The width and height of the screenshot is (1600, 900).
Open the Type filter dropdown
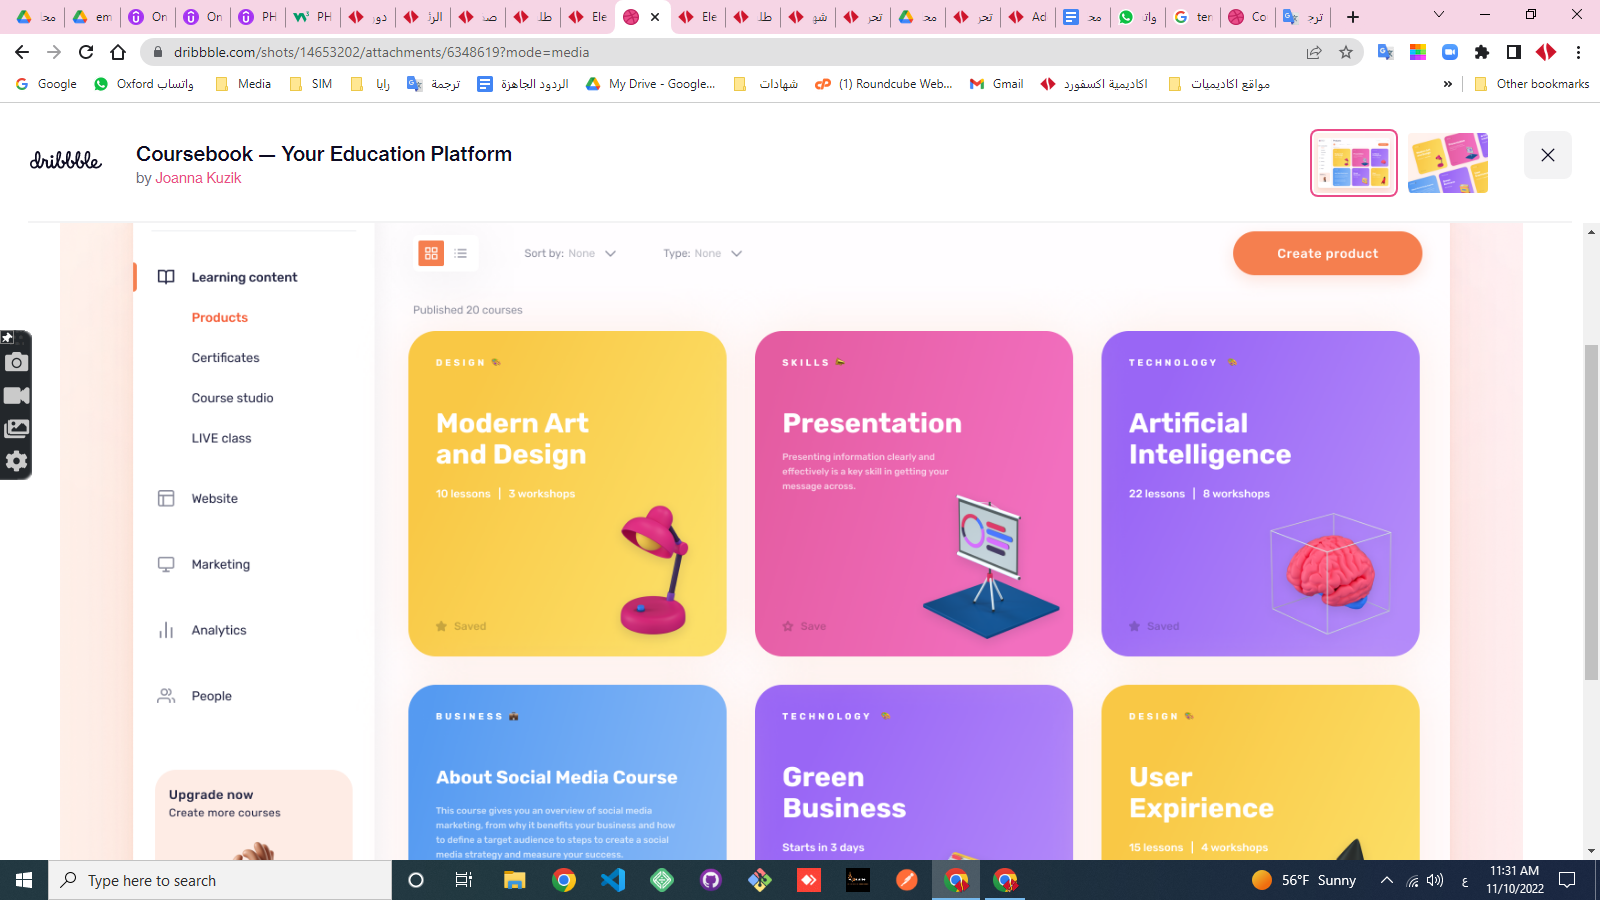(702, 254)
